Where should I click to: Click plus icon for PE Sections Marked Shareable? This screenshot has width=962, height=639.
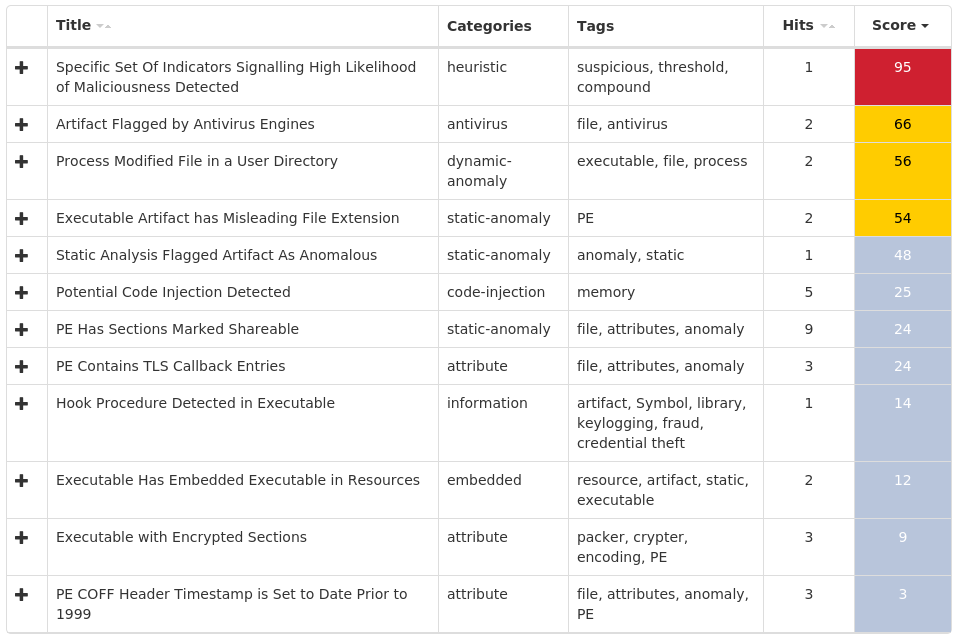[21, 329]
